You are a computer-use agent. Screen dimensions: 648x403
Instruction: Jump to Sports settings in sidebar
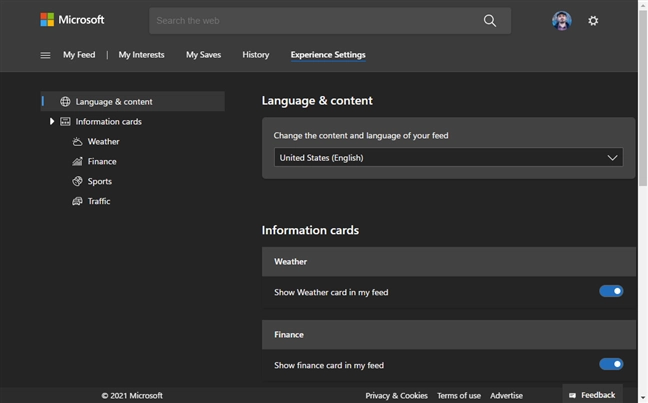click(100, 181)
